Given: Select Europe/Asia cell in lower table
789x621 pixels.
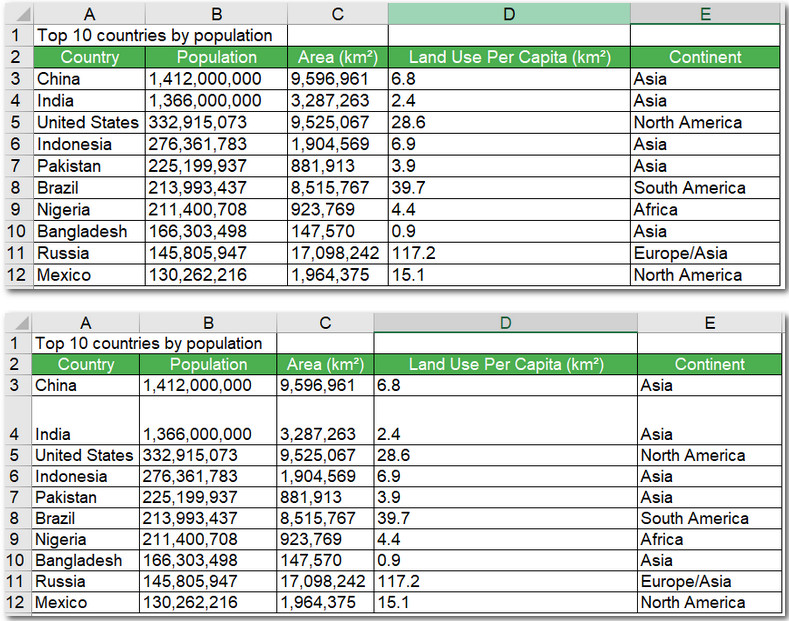Looking at the screenshot, I should (x=709, y=581).
